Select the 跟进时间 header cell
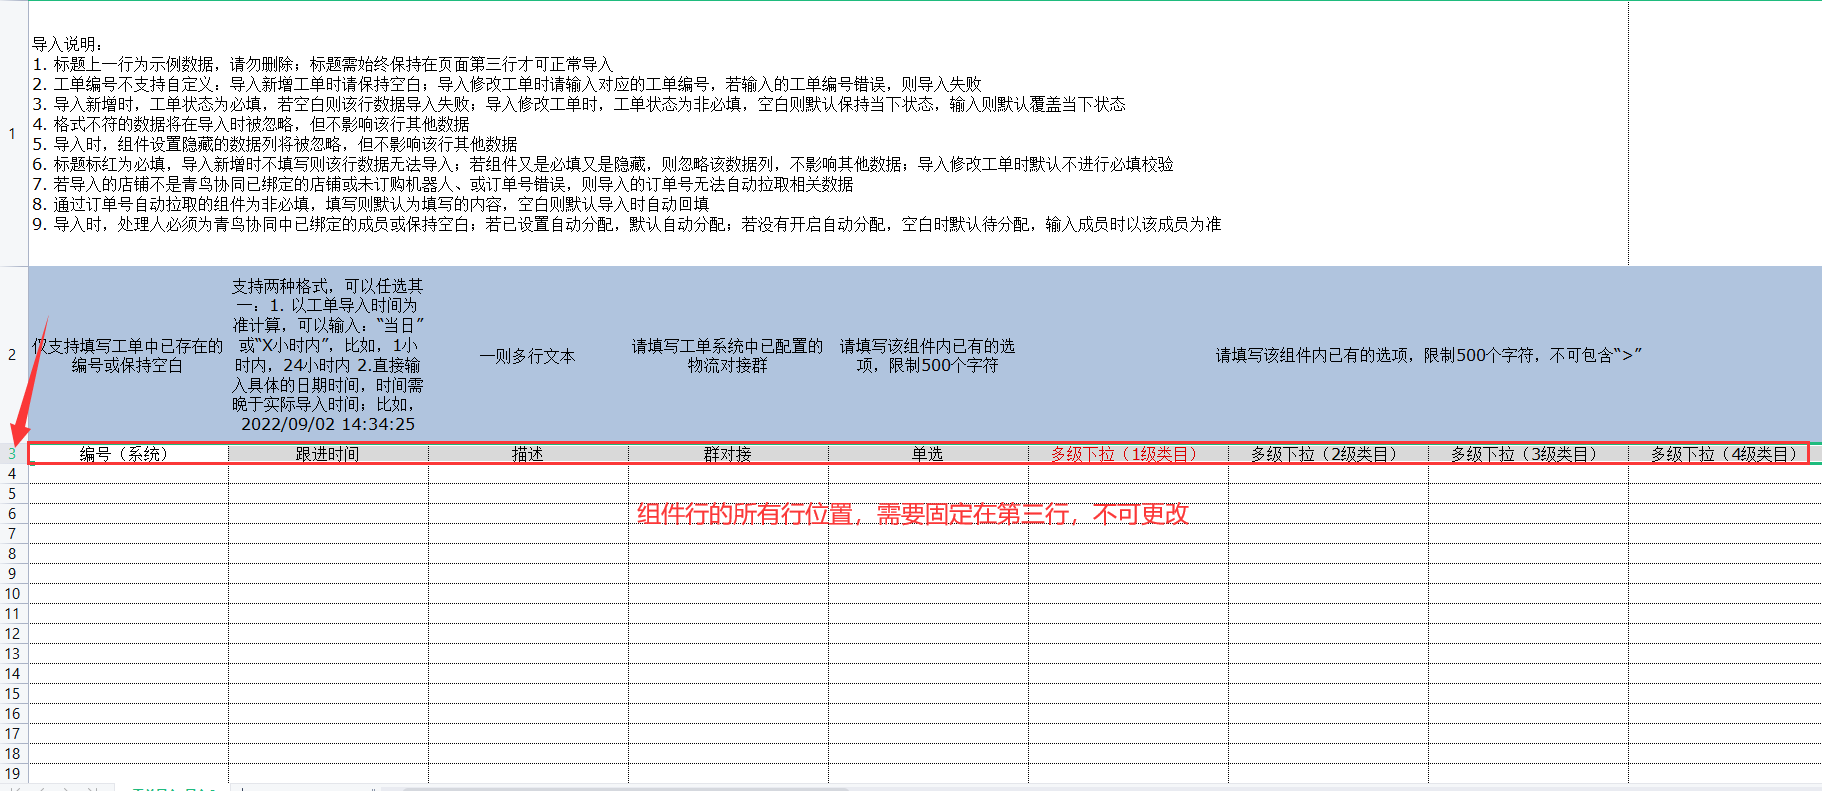The width and height of the screenshot is (1822, 791). coord(328,454)
